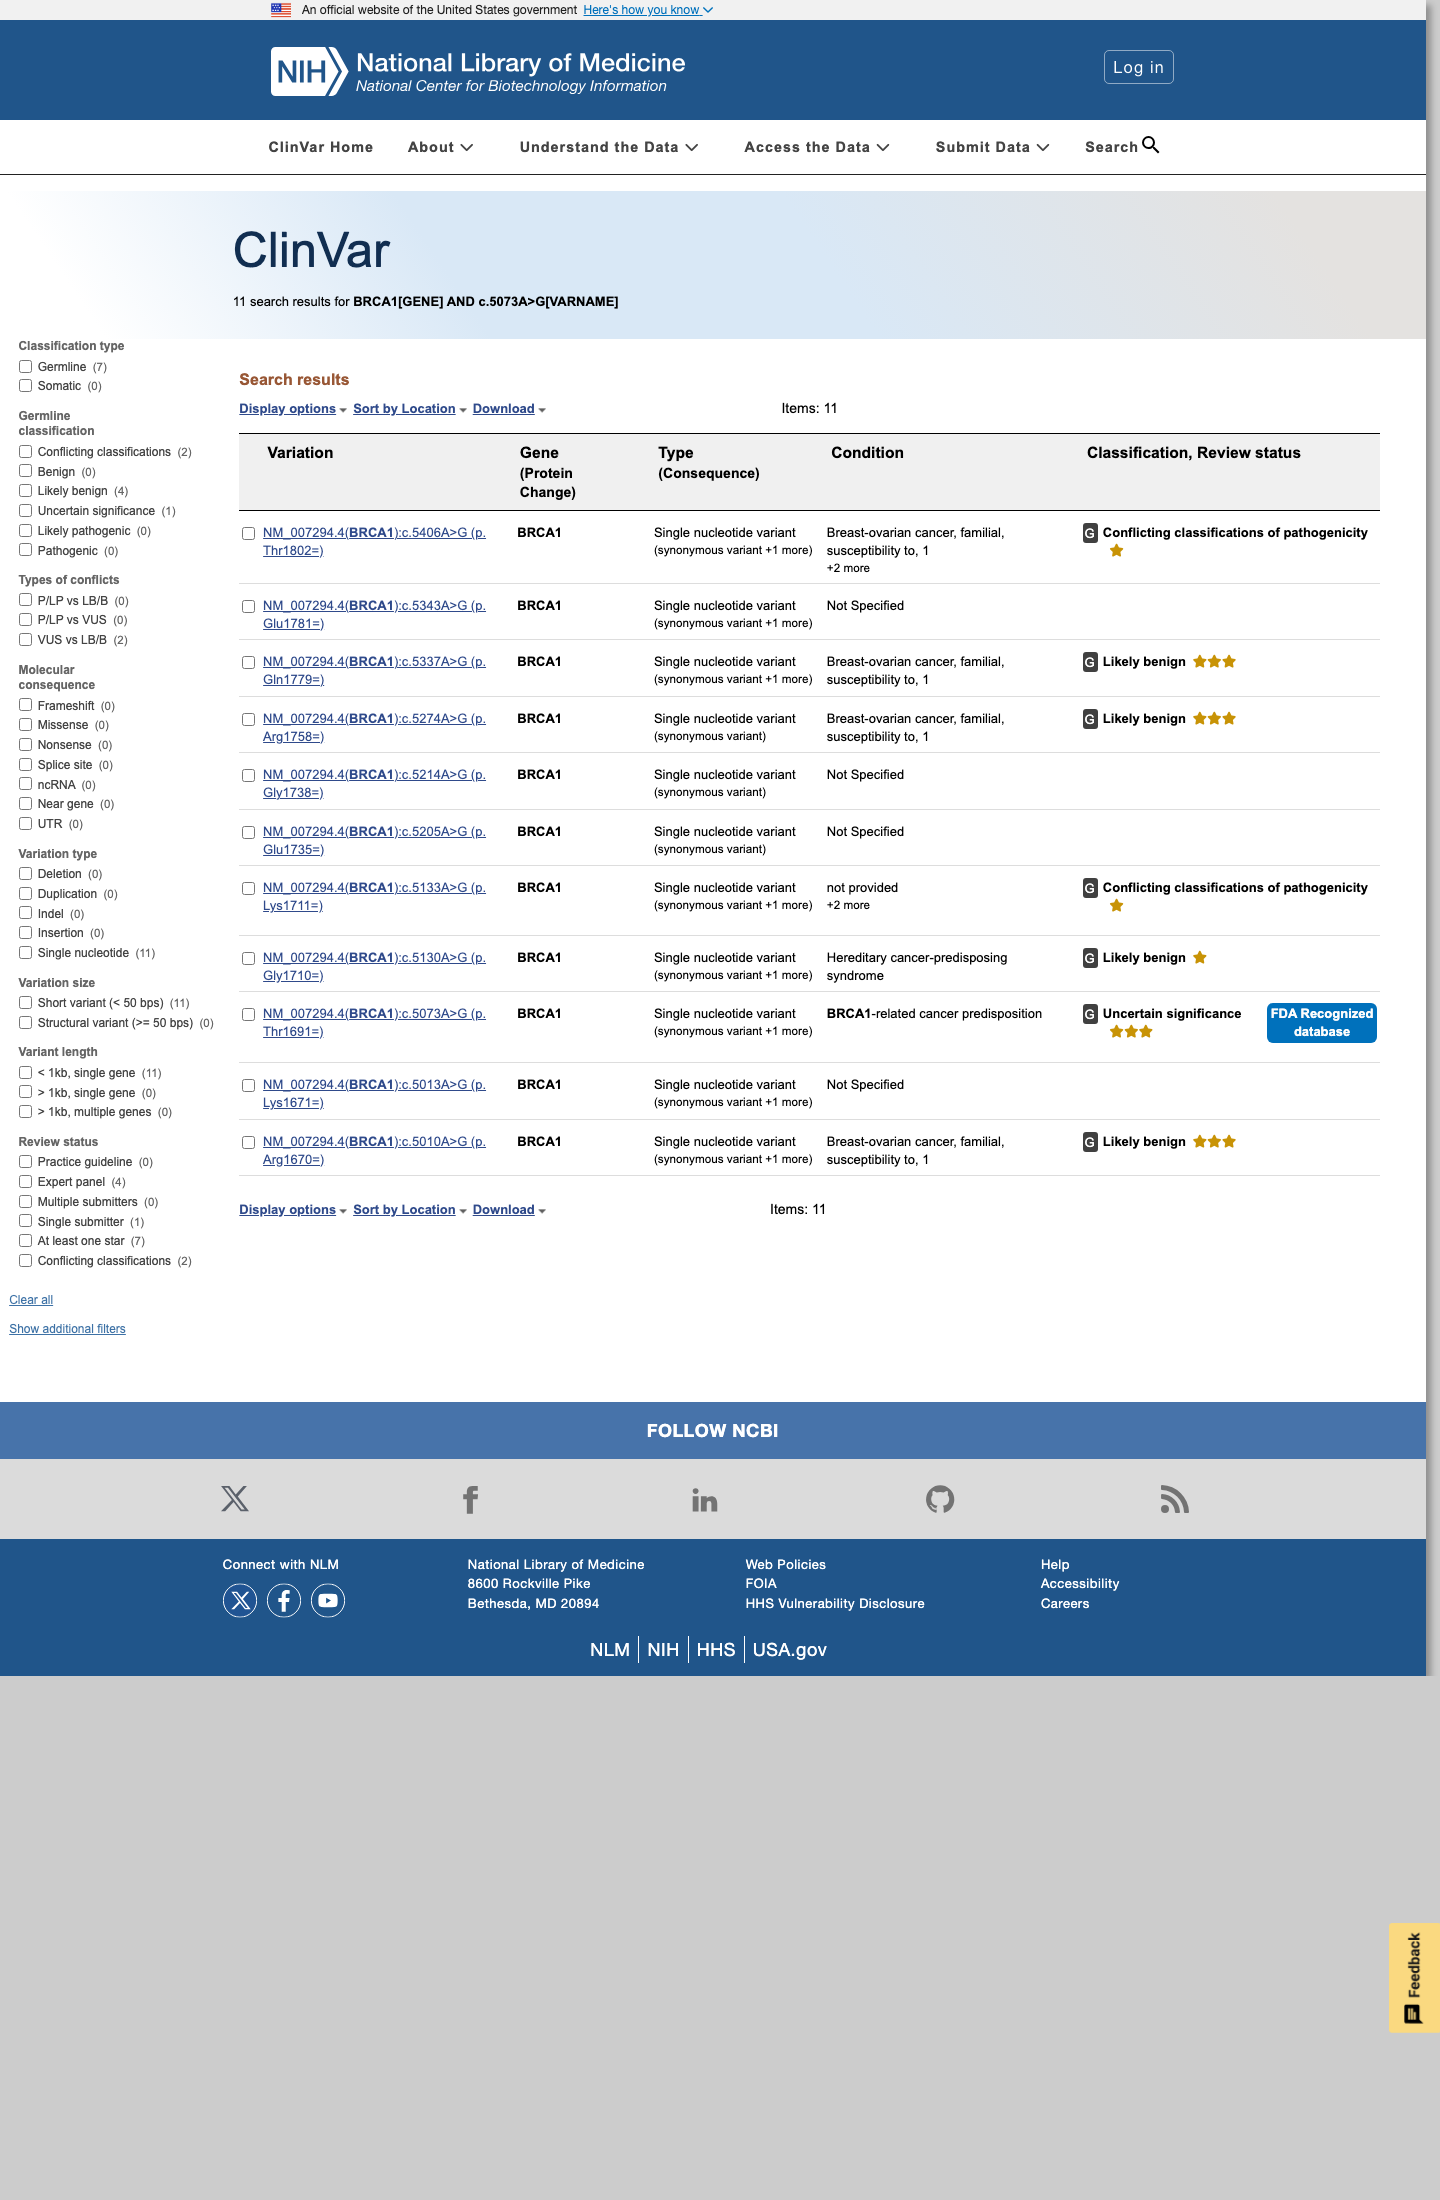The height and width of the screenshot is (2200, 1440).
Task: Click the G germline badge for c.5337A>G row
Action: 1090,662
